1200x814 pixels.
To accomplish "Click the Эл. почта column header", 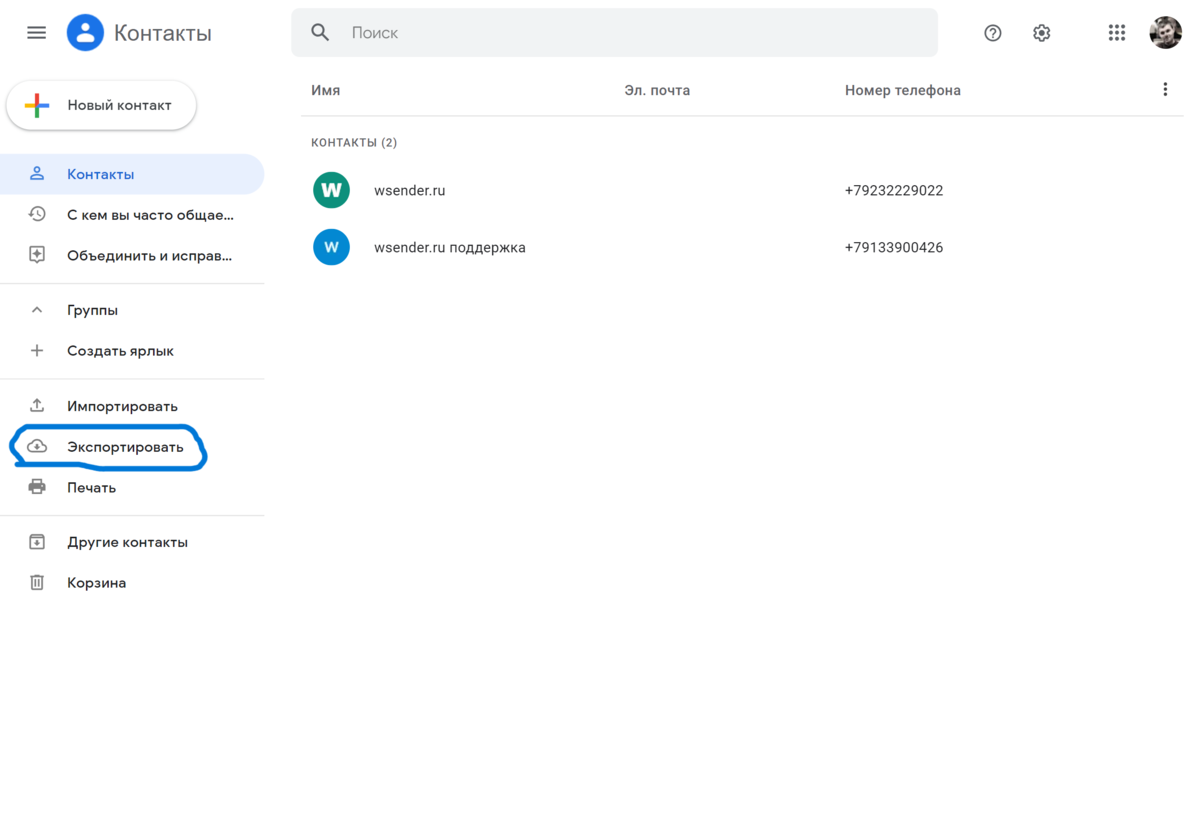I will (657, 90).
